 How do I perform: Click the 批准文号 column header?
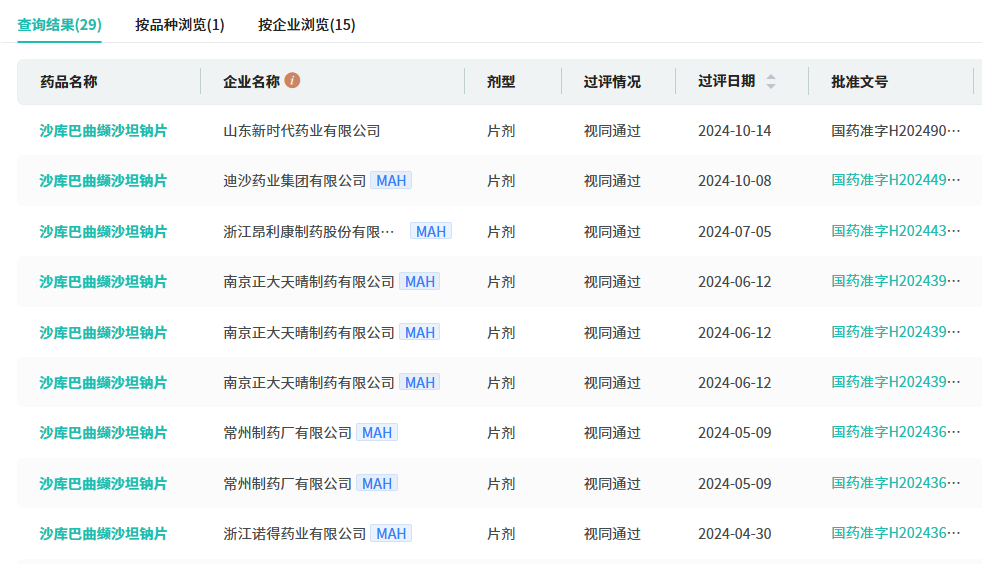point(859,81)
